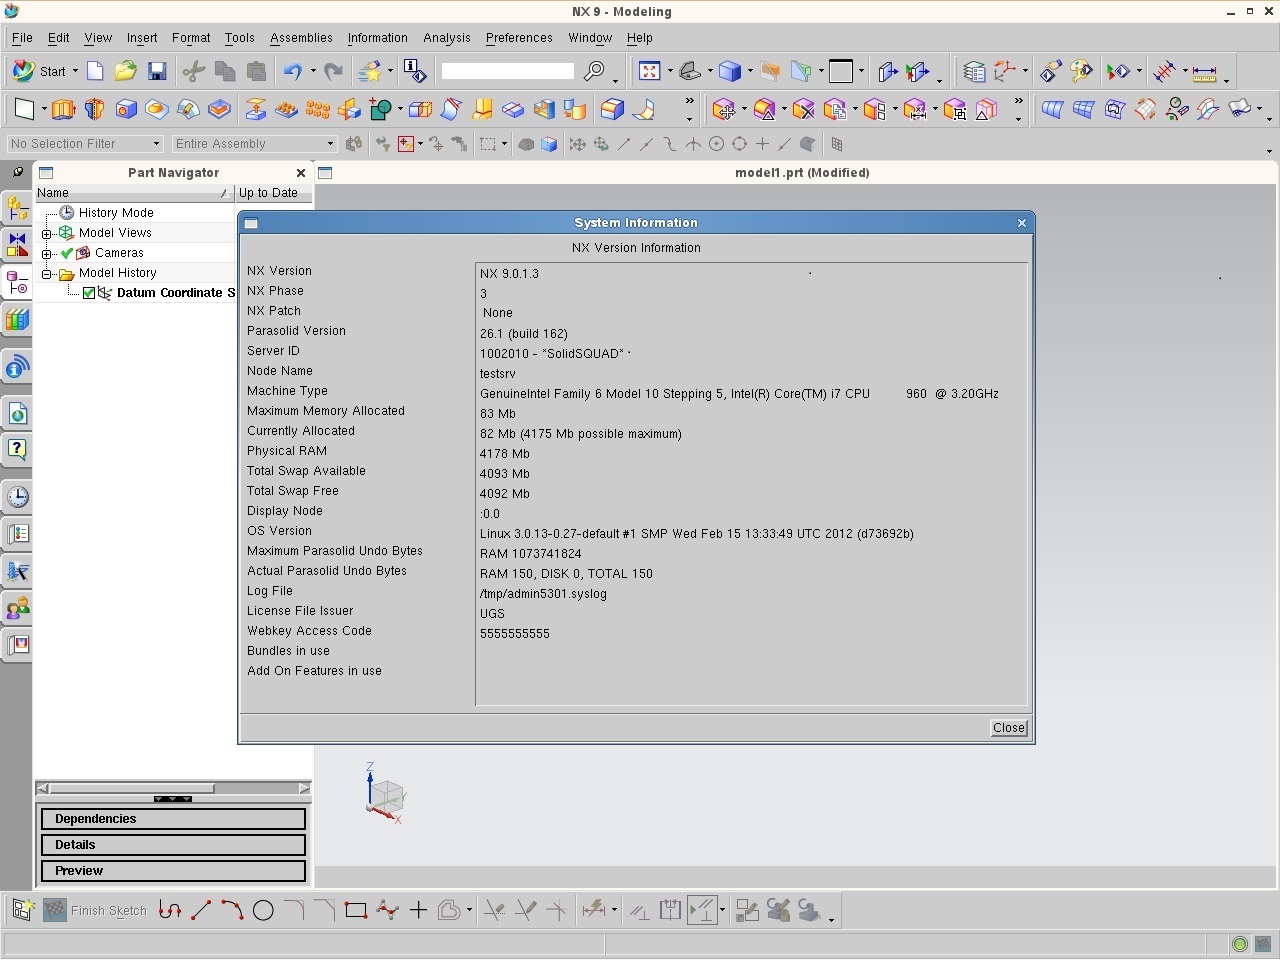Viewport: 1280px width, 960px height.
Task: Open the Insert menu
Action: [142, 38]
